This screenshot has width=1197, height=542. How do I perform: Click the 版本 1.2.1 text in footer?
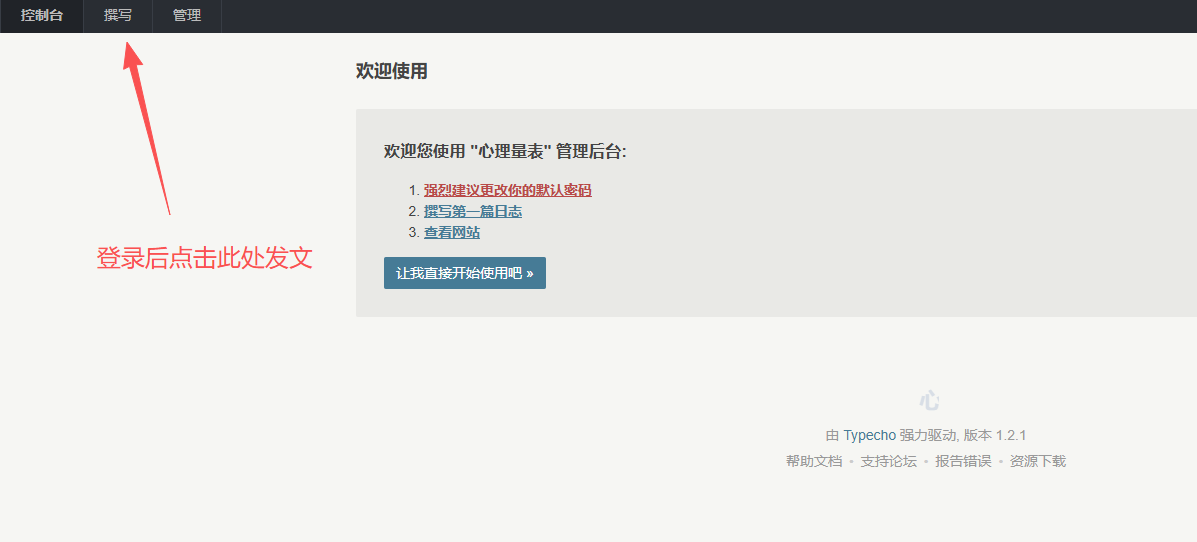pyautogui.click(x=995, y=435)
